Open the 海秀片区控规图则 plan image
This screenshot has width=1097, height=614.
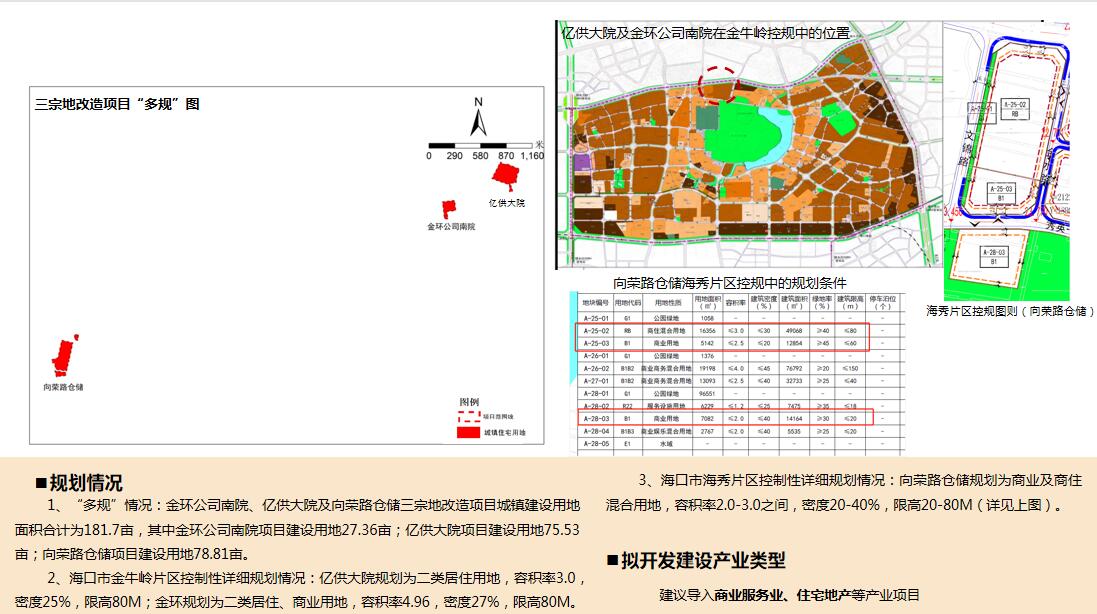pyautogui.click(x=1007, y=161)
